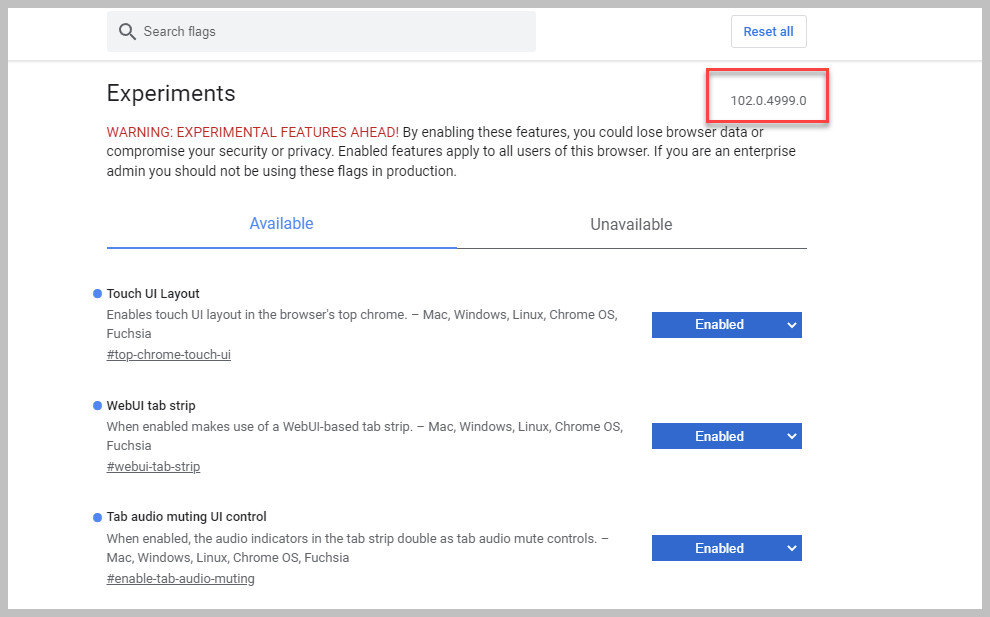
Task: Open the #webui-tab-strip anchor link
Action: tap(153, 467)
